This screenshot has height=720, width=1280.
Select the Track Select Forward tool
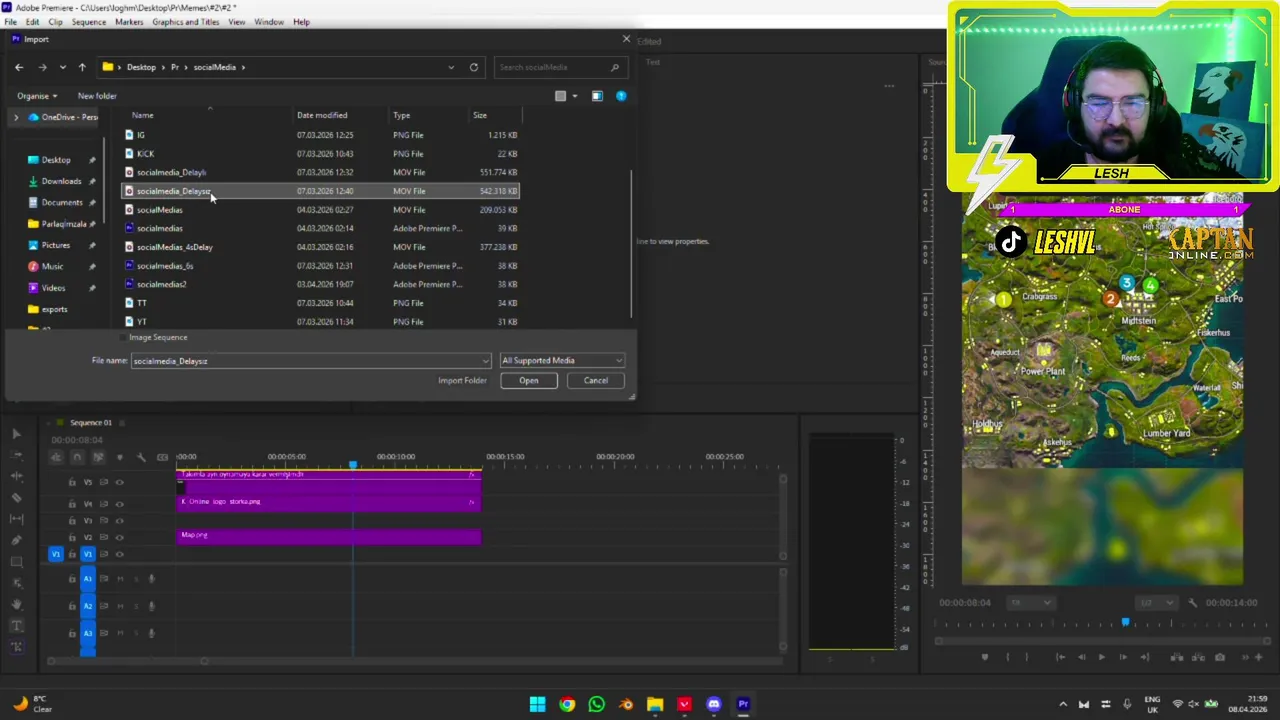(16, 455)
